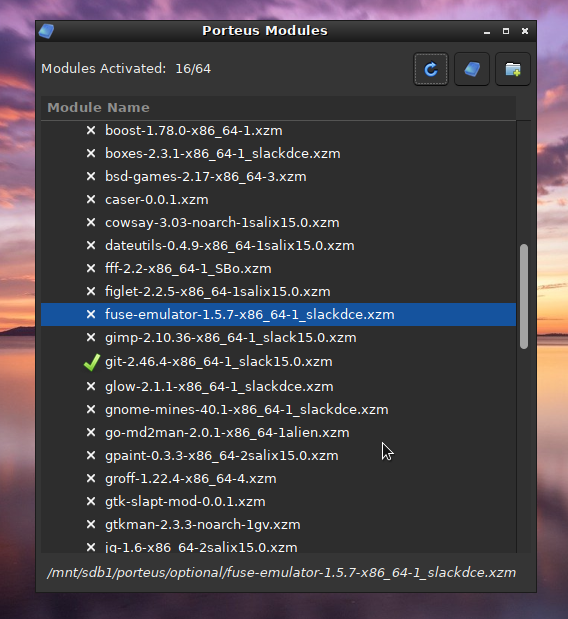
Task: Select groff-1.22.4-x86_64-4.xzm module
Action: (x=191, y=479)
